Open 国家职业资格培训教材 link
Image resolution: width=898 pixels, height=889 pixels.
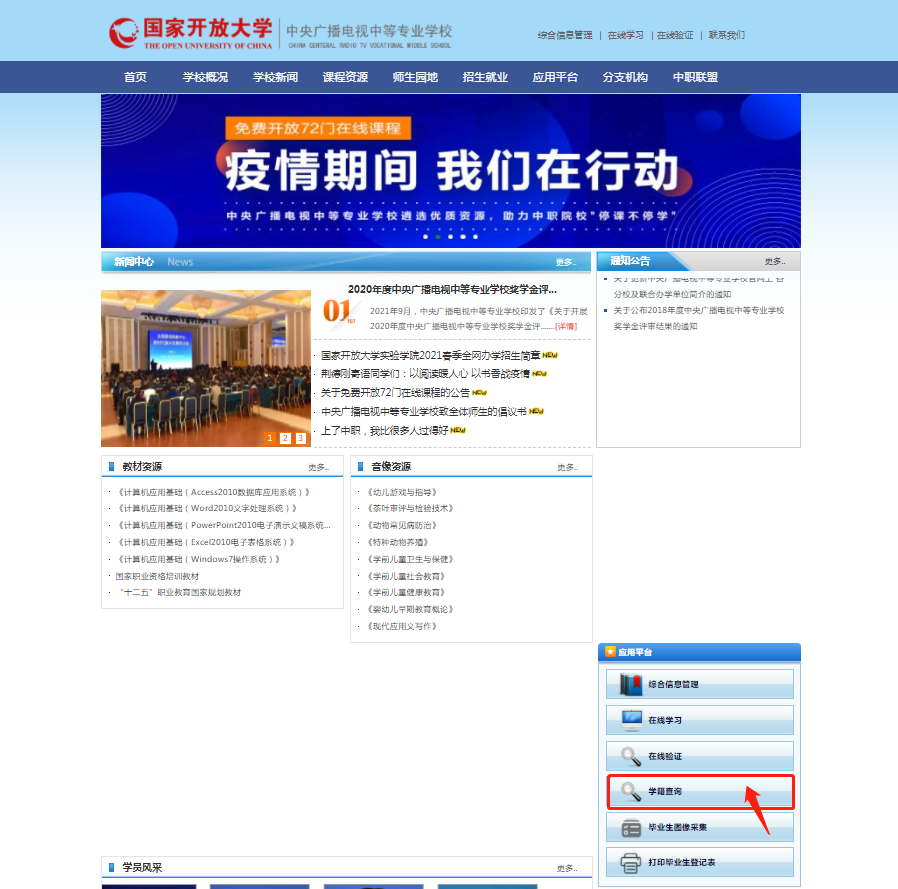pos(157,576)
